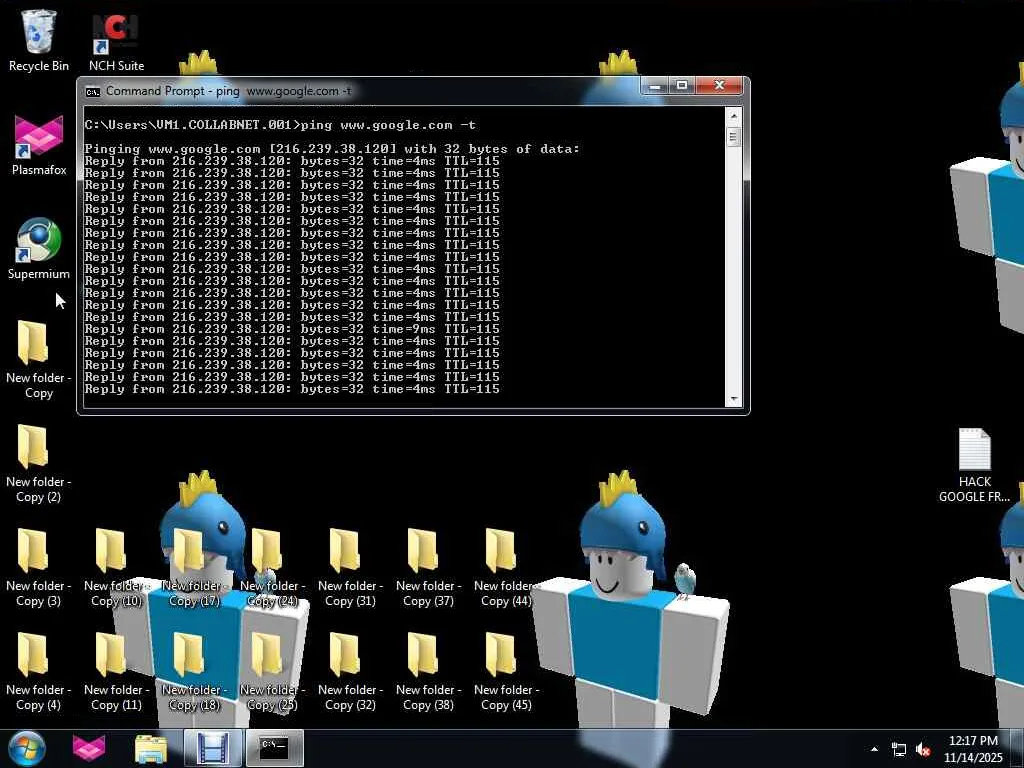
Task: Launch Plasmafox from the taskbar
Action: (x=89, y=748)
